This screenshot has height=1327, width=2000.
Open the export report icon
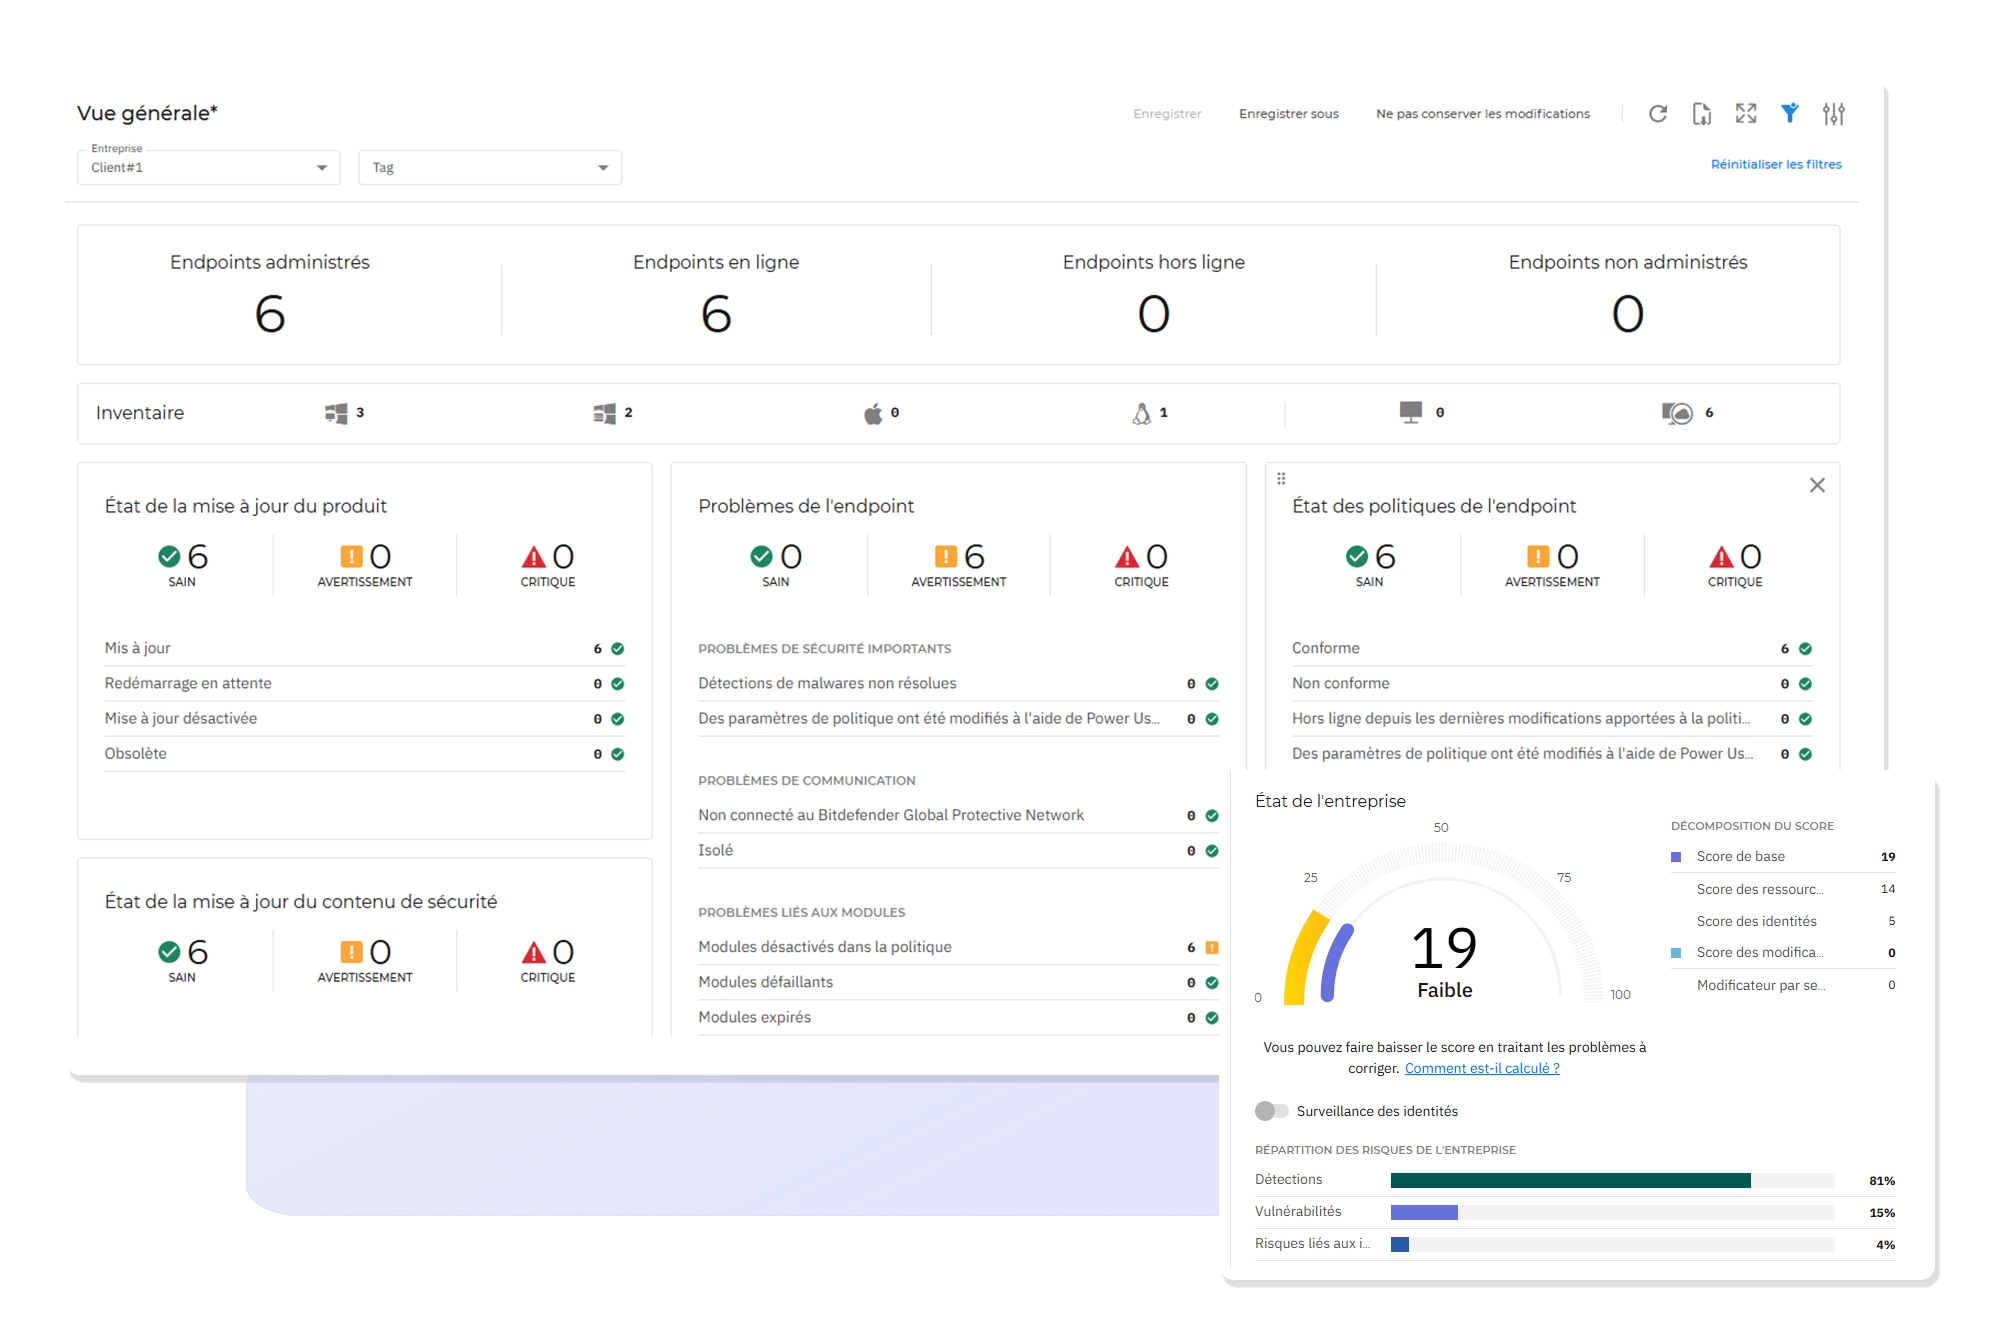1703,114
